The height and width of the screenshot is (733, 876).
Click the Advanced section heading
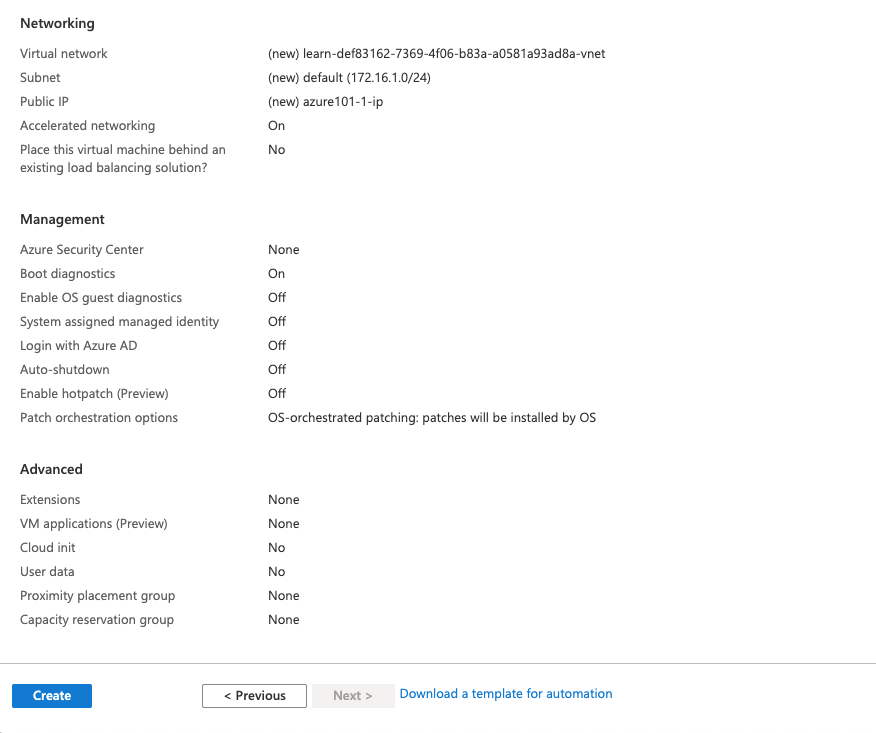(51, 469)
